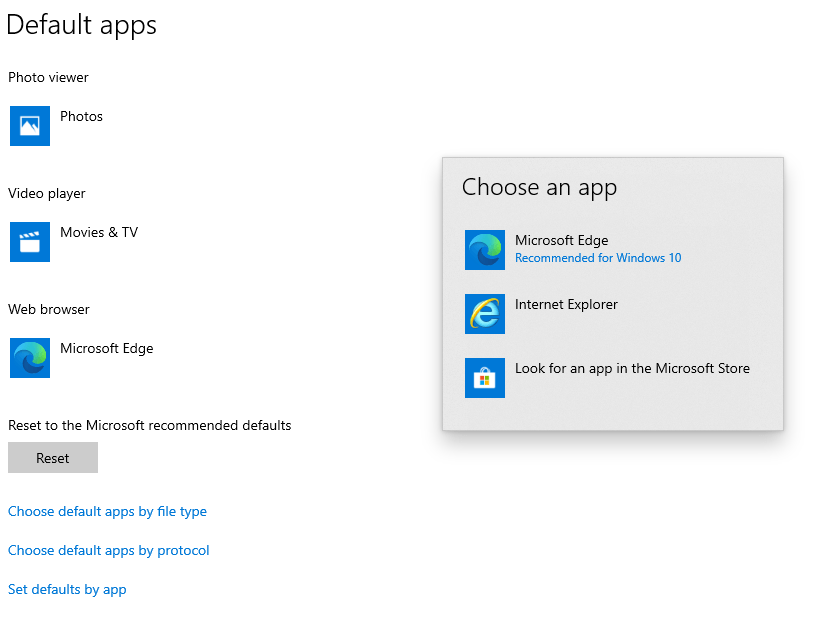Open Set defaults by app link
The height and width of the screenshot is (618, 818).
pos(67,589)
